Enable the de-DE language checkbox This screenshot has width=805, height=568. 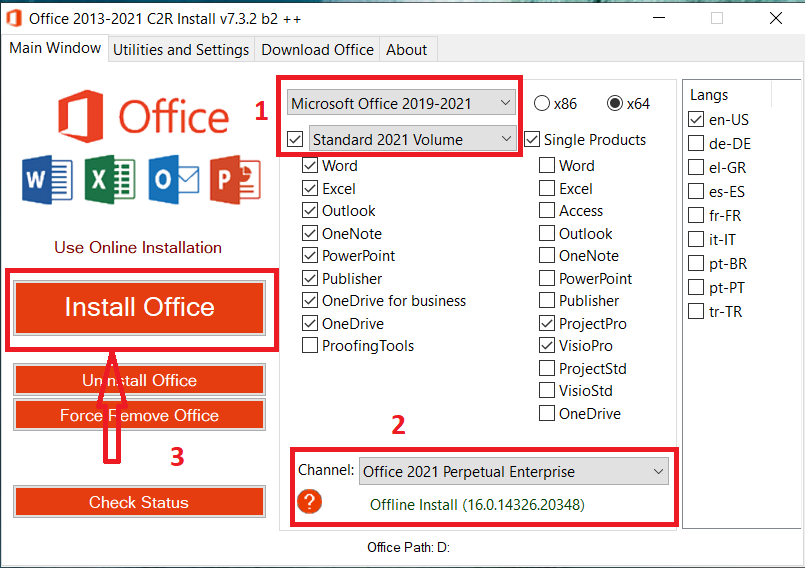tap(696, 143)
